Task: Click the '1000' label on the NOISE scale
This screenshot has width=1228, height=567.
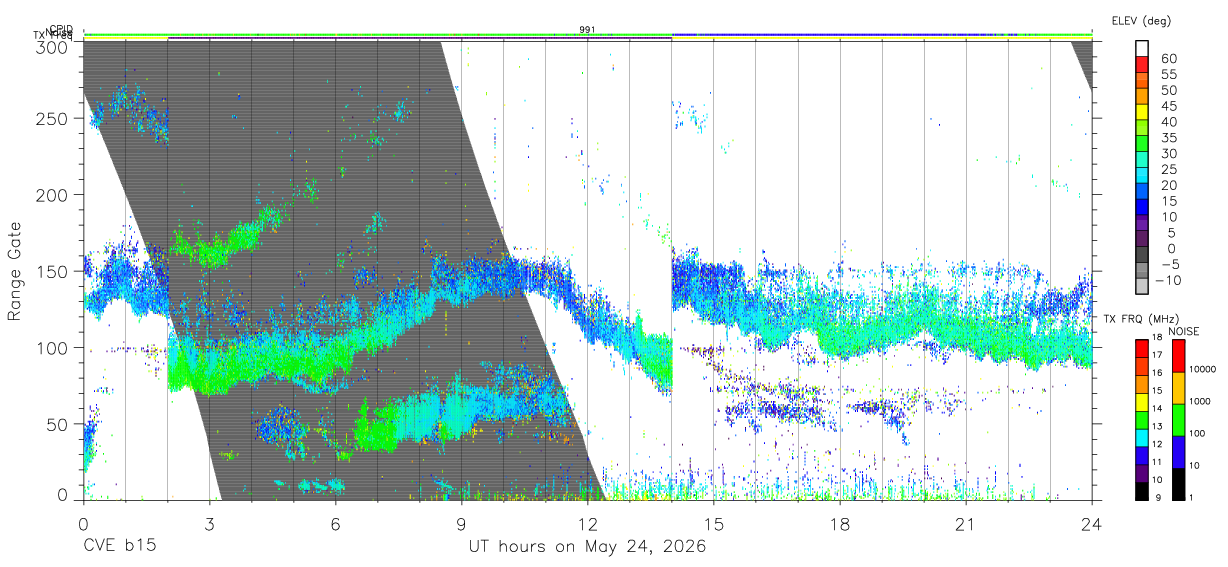Action: (1202, 402)
